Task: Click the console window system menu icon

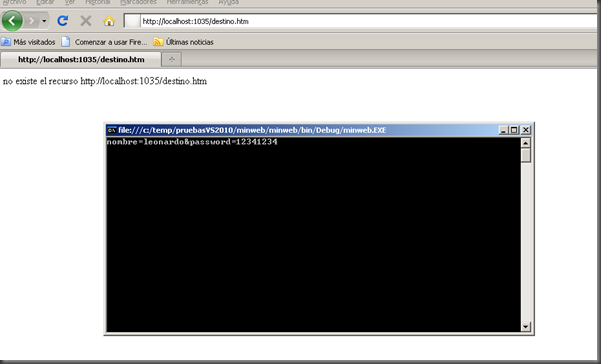Action: pyautogui.click(x=112, y=130)
